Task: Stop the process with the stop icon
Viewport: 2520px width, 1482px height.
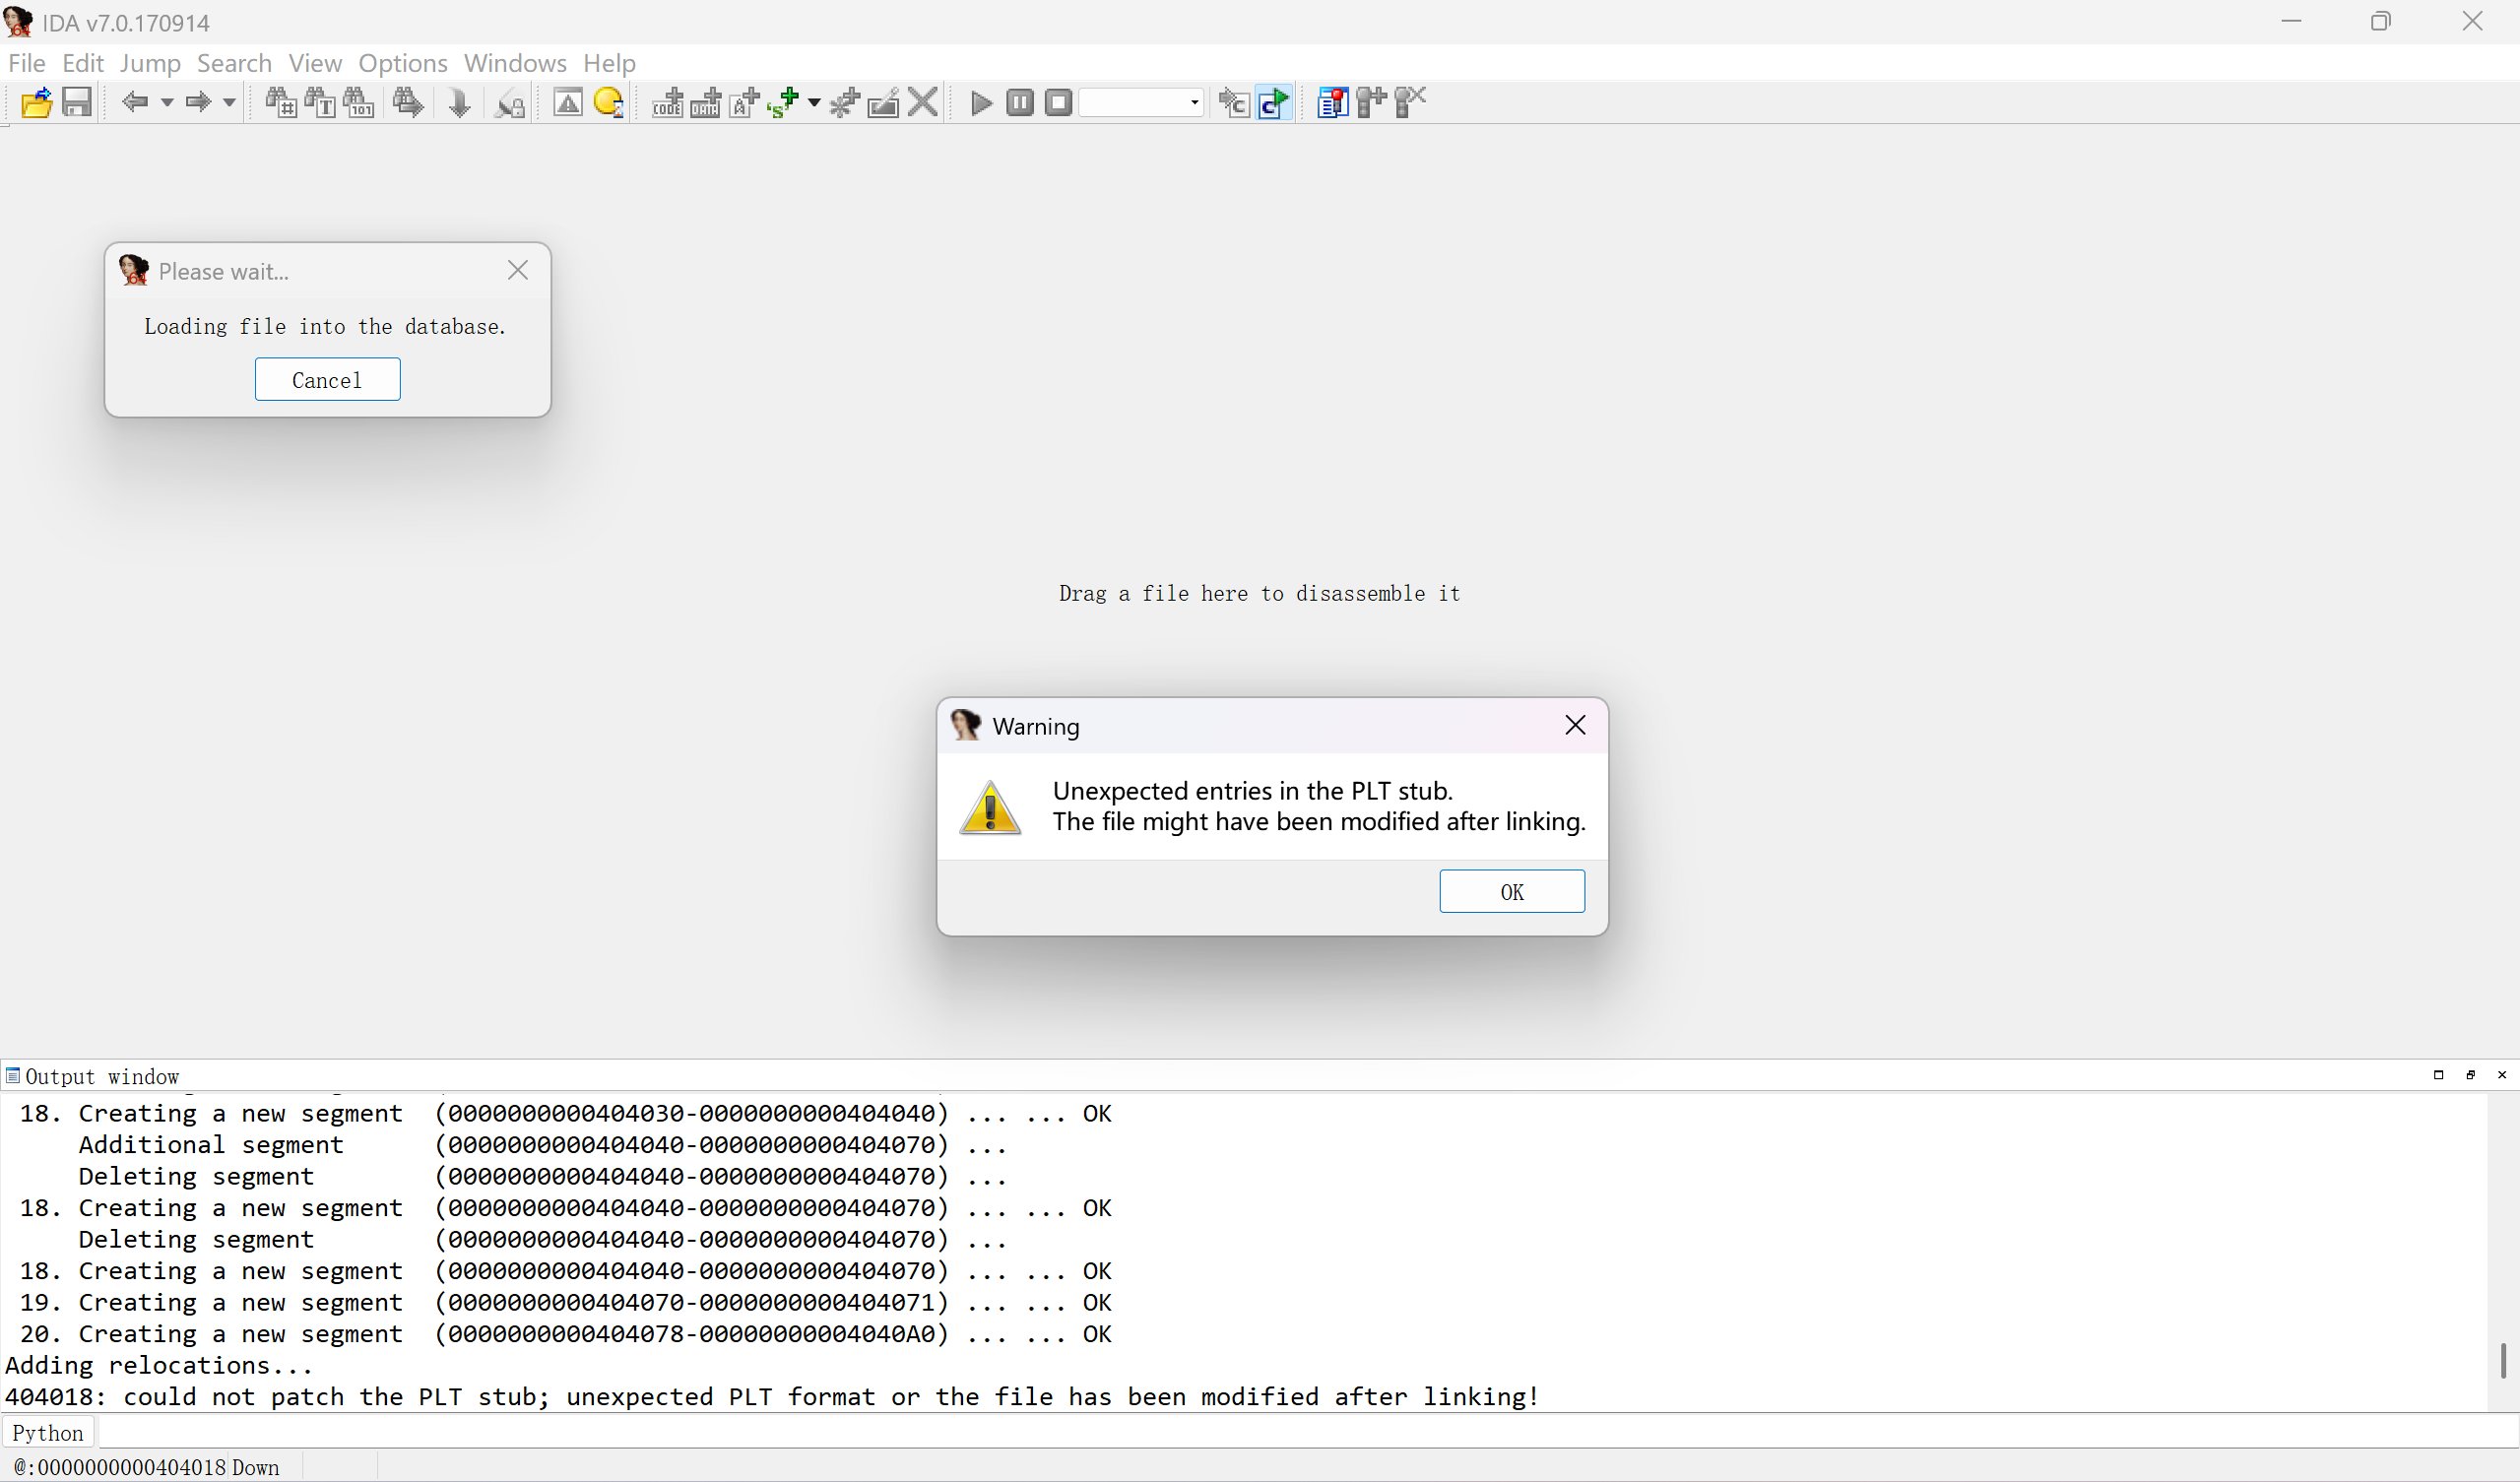Action: [x=1059, y=102]
